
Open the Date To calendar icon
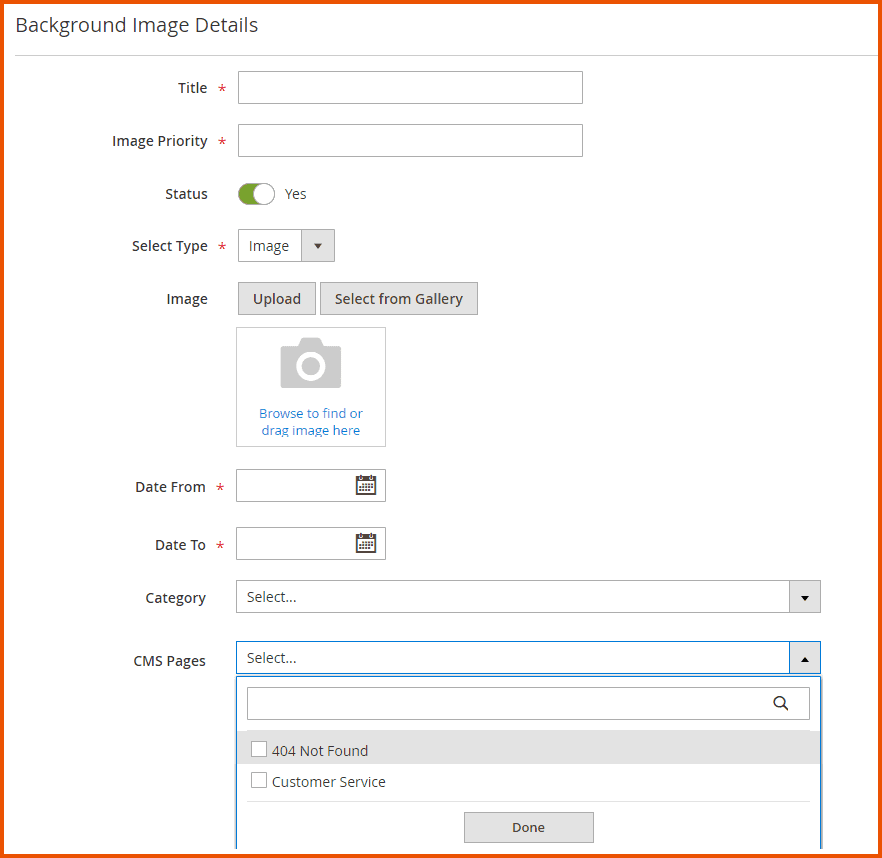pos(366,544)
